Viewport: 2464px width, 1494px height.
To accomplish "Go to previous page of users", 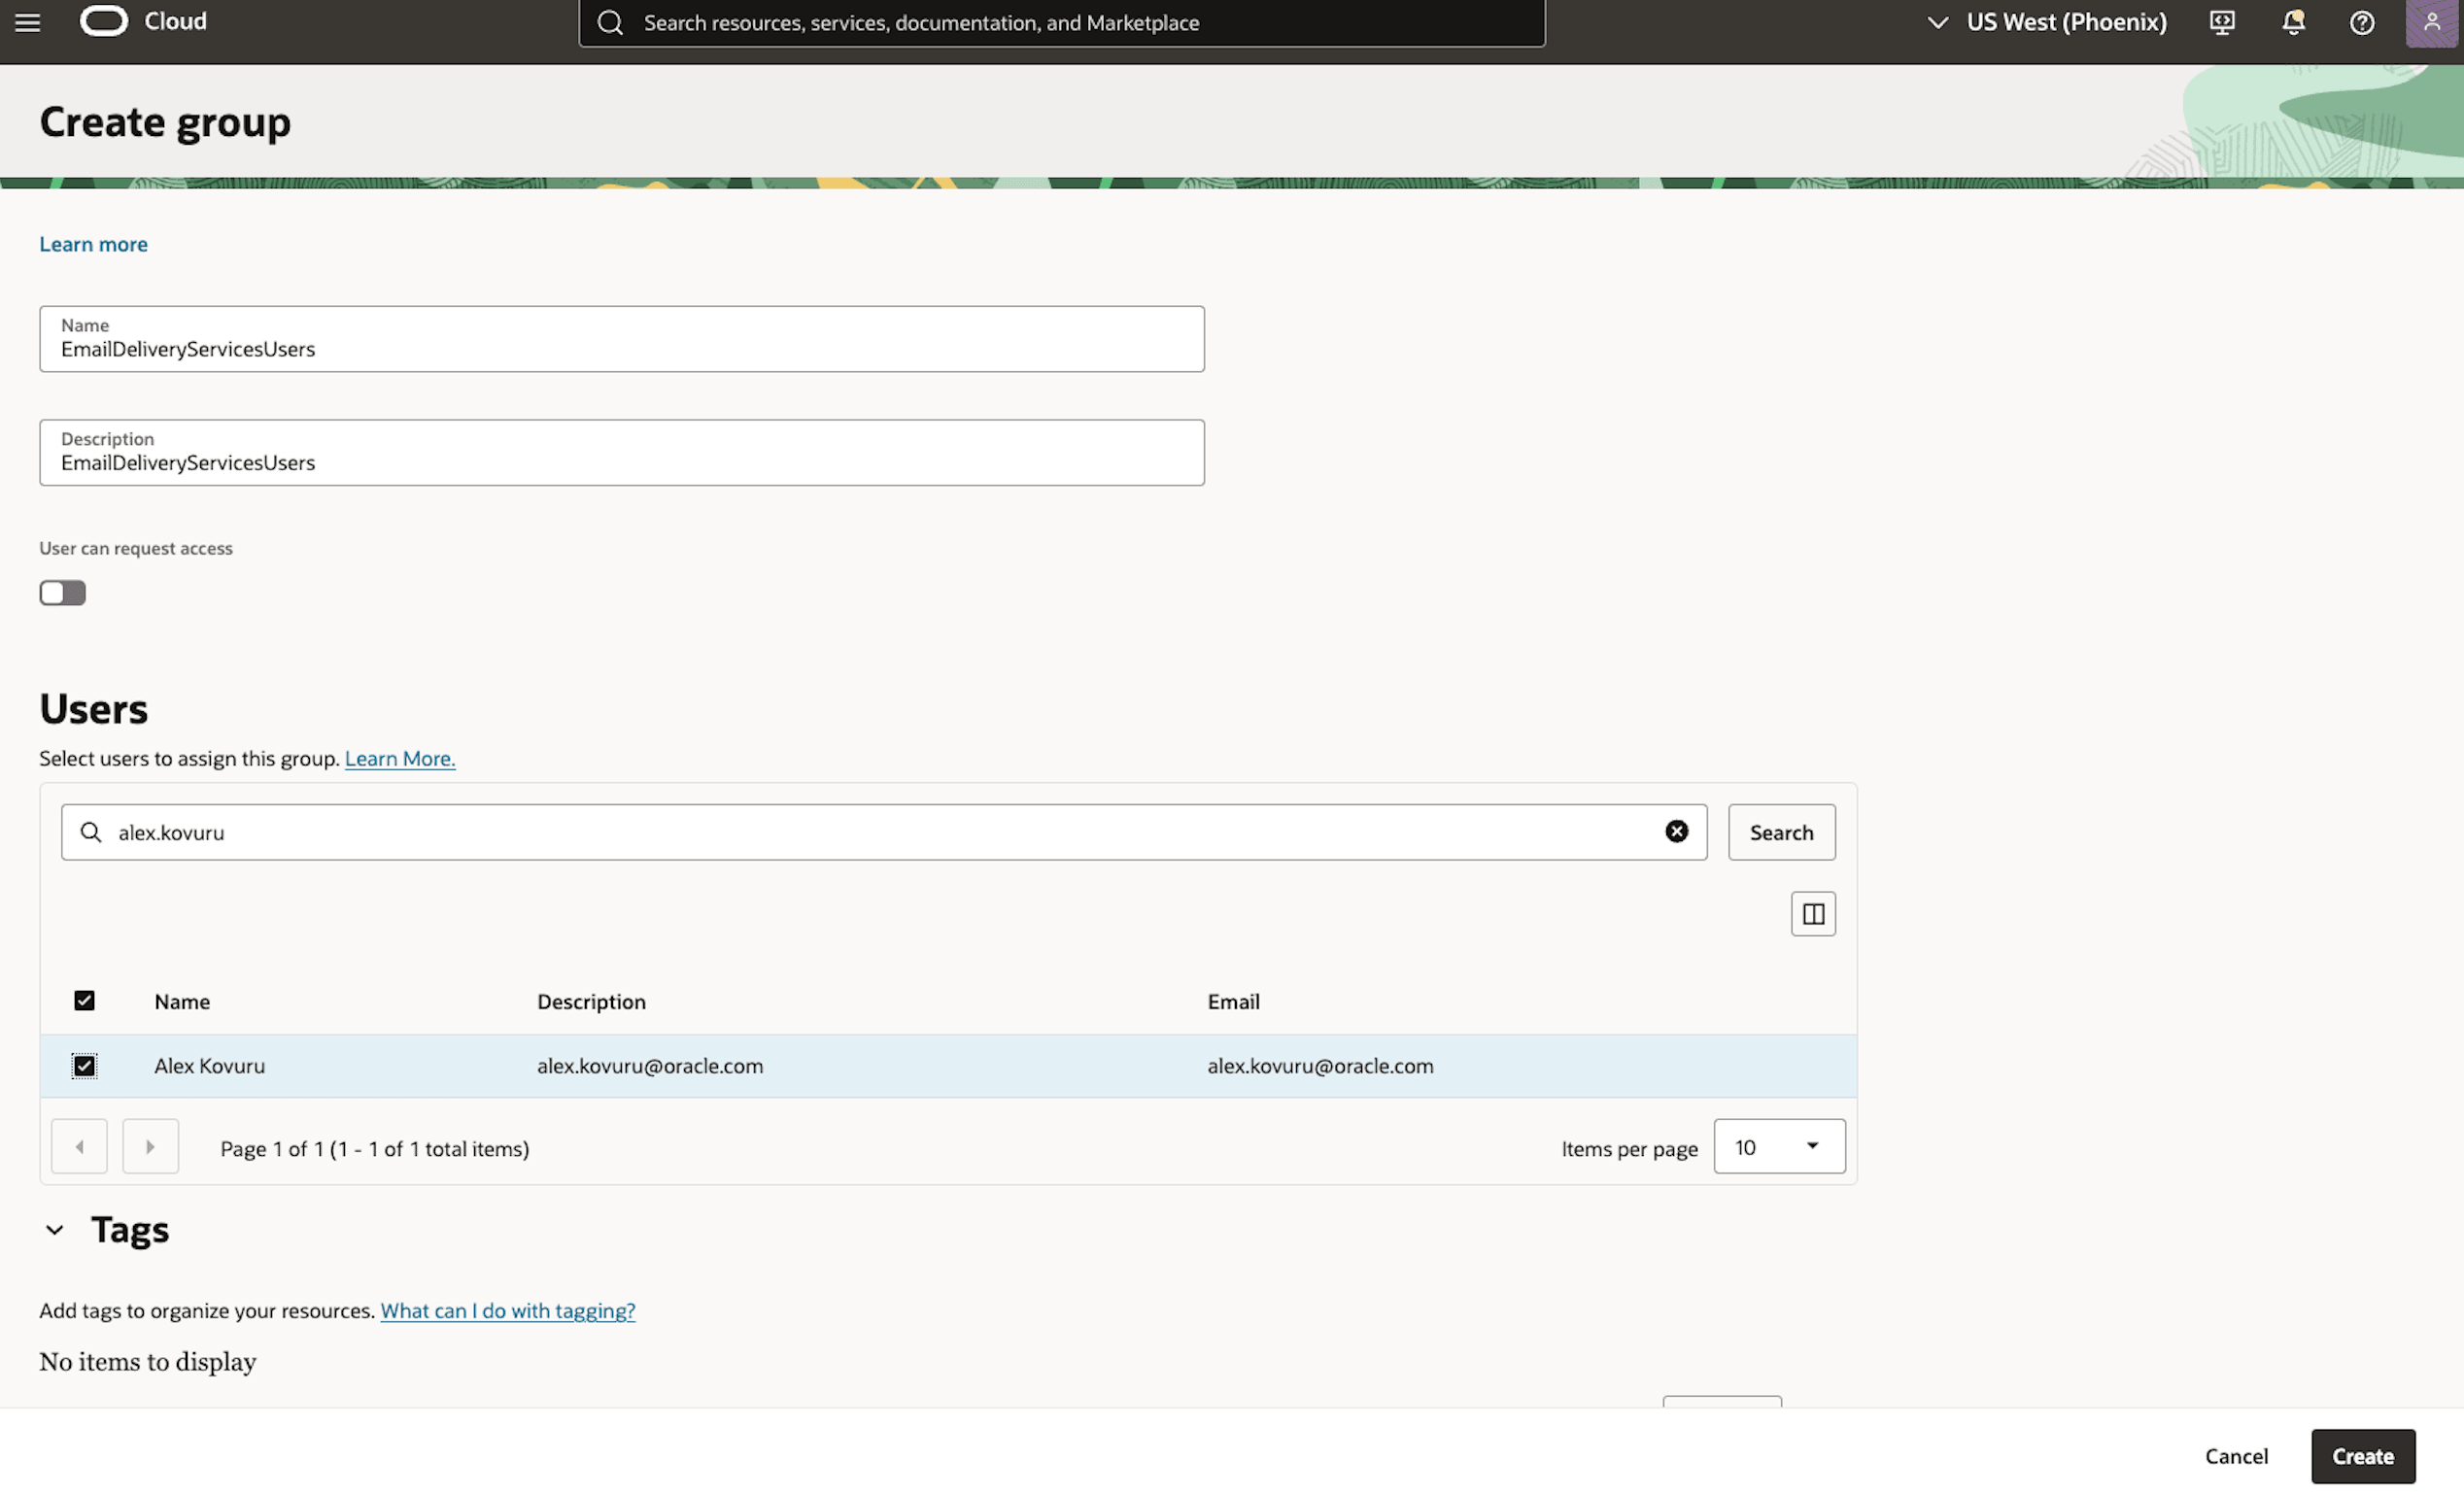I will pos(79,1146).
